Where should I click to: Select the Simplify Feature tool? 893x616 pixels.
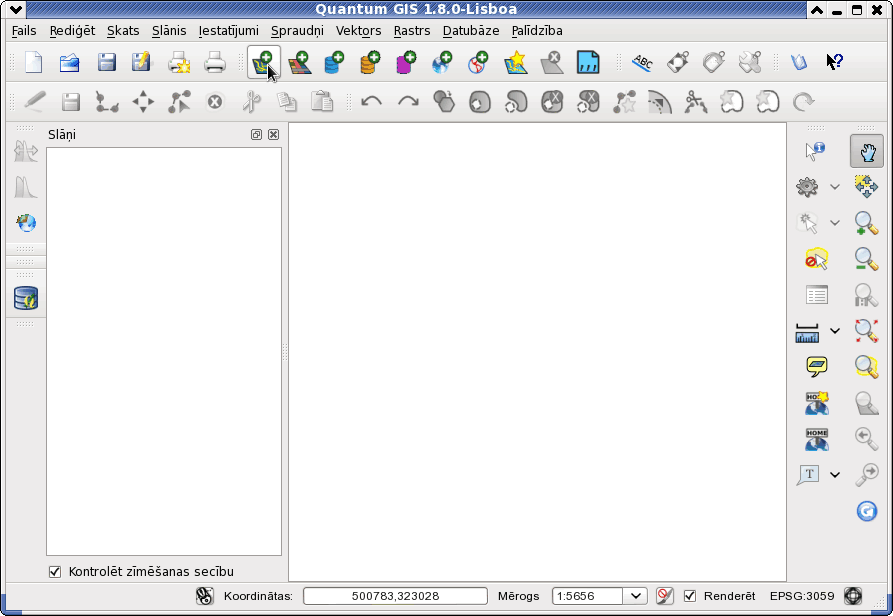[x=444, y=102]
